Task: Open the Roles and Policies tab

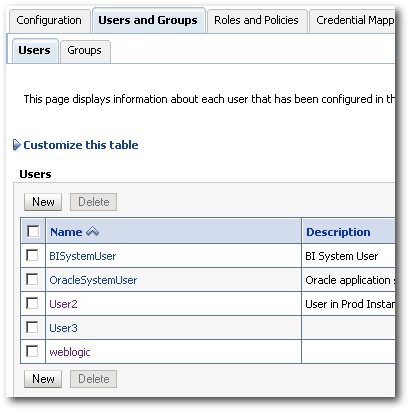Action: (257, 21)
